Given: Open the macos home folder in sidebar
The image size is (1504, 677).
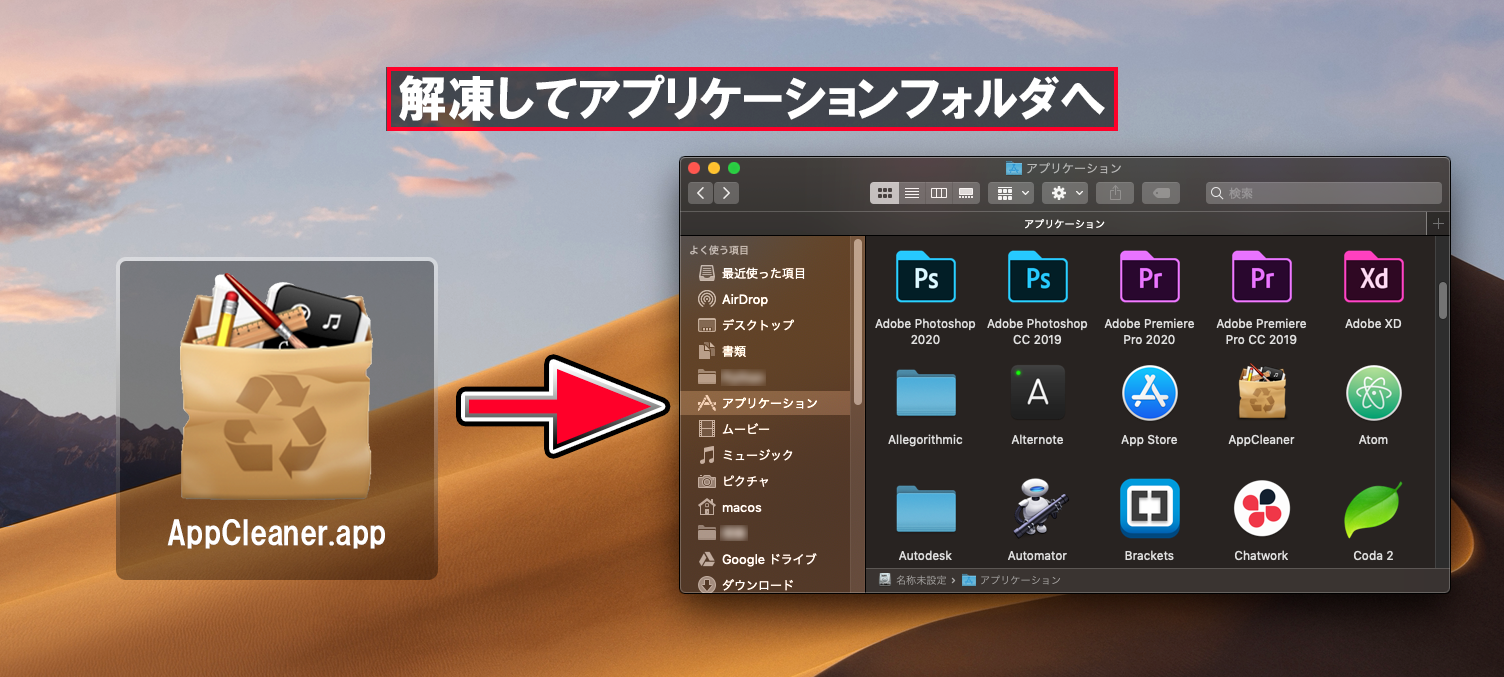Looking at the screenshot, I should (765, 507).
